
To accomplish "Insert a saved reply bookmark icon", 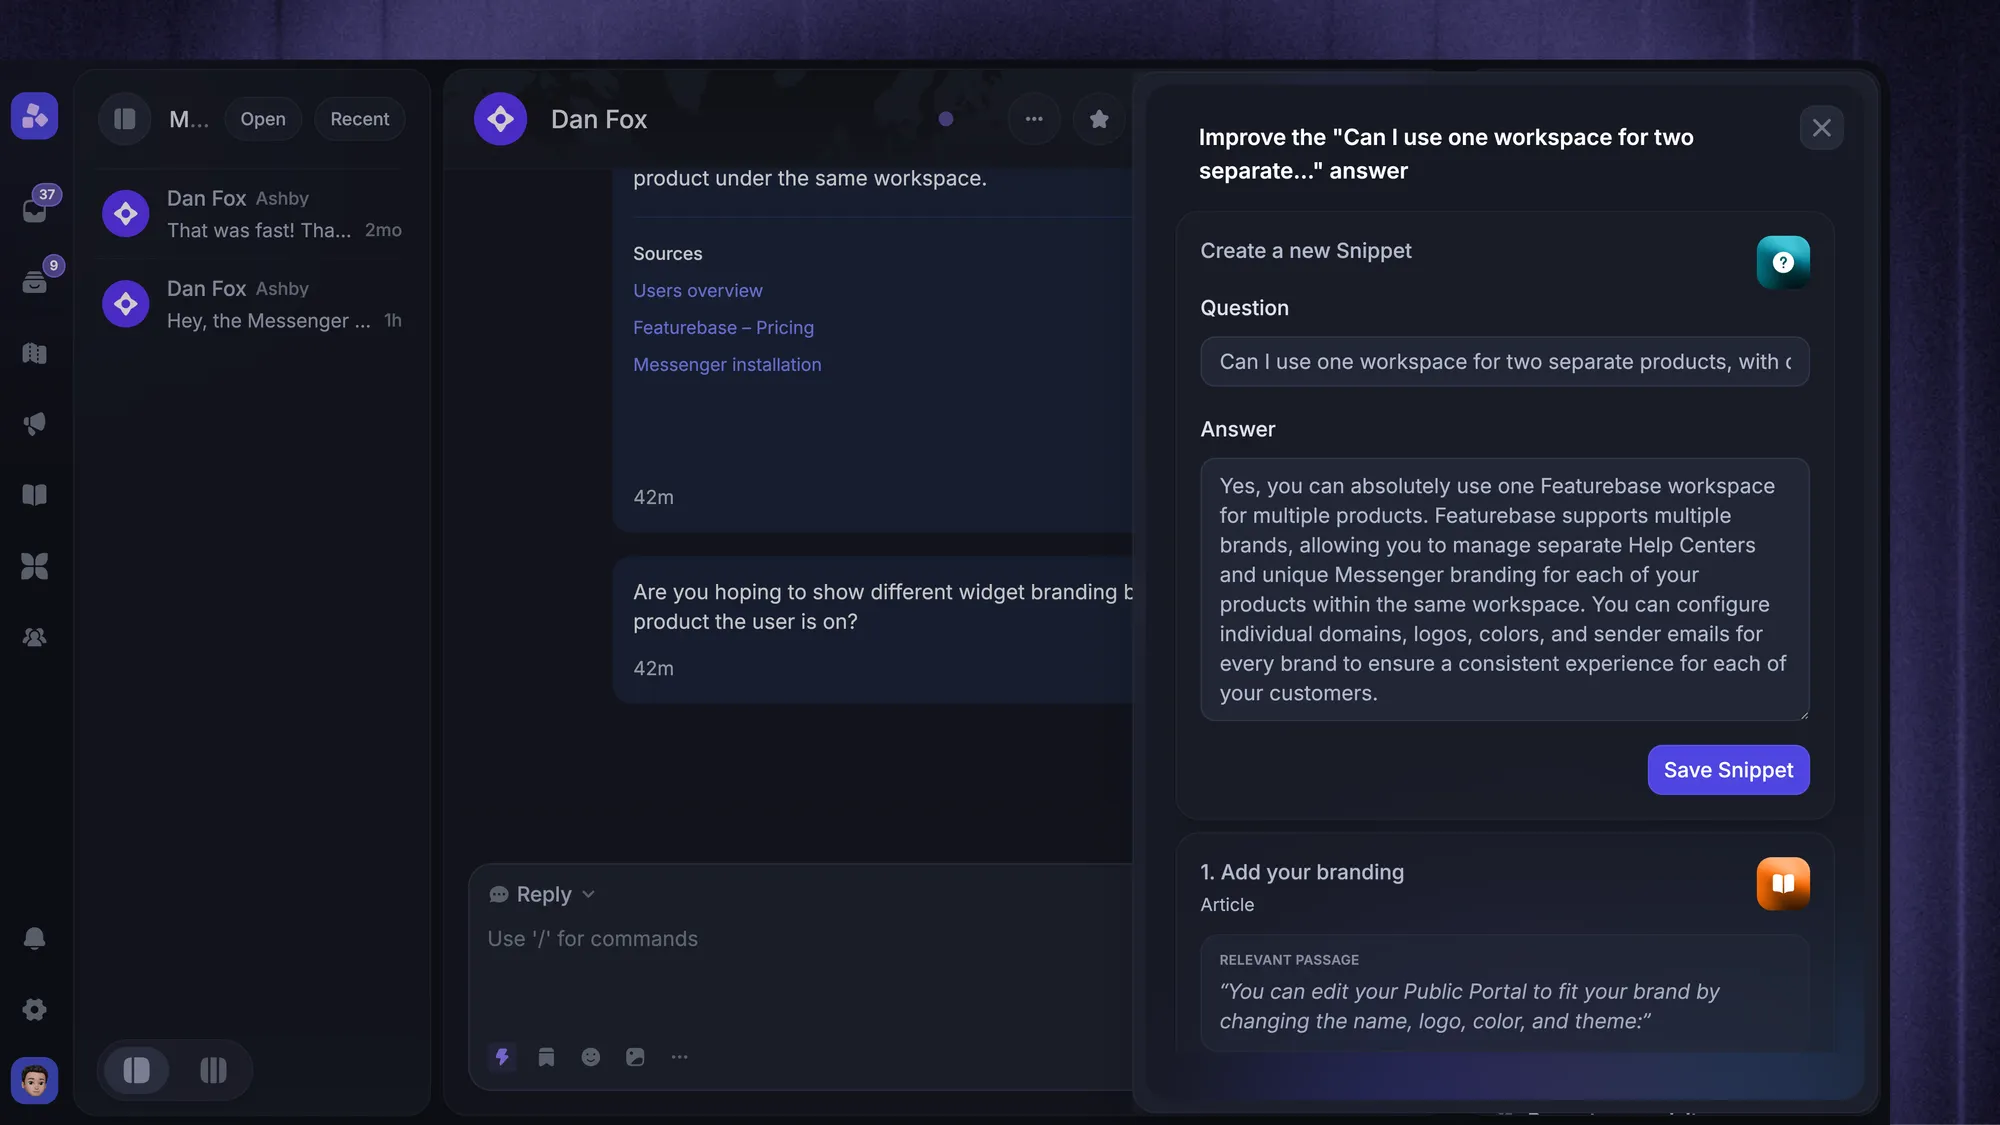I will tap(546, 1057).
